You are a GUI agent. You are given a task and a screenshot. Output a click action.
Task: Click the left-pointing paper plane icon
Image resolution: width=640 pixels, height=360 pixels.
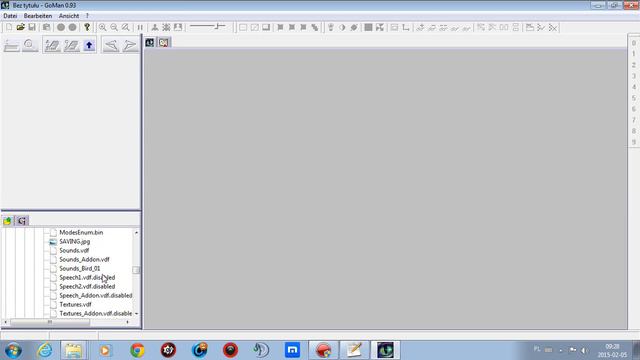pyautogui.click(x=111, y=45)
